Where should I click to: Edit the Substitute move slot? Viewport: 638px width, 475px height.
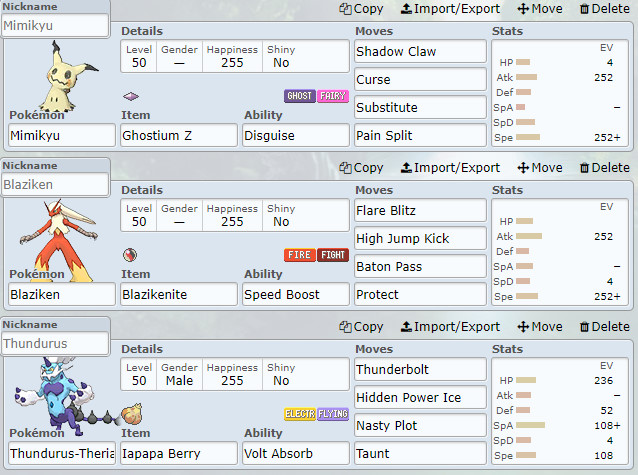pyautogui.click(x=420, y=107)
